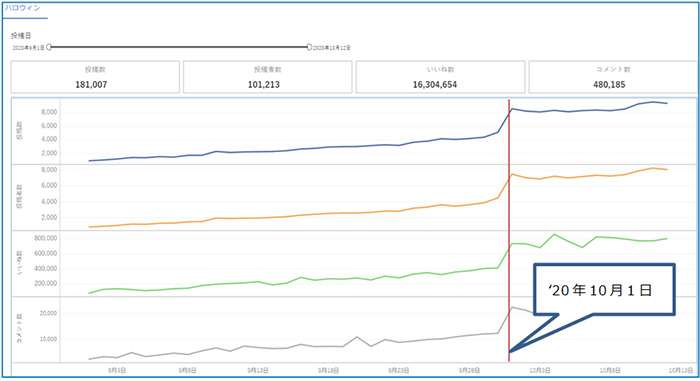
Task: Click the いいね数 16,304,654 summary card
Action: [440, 77]
